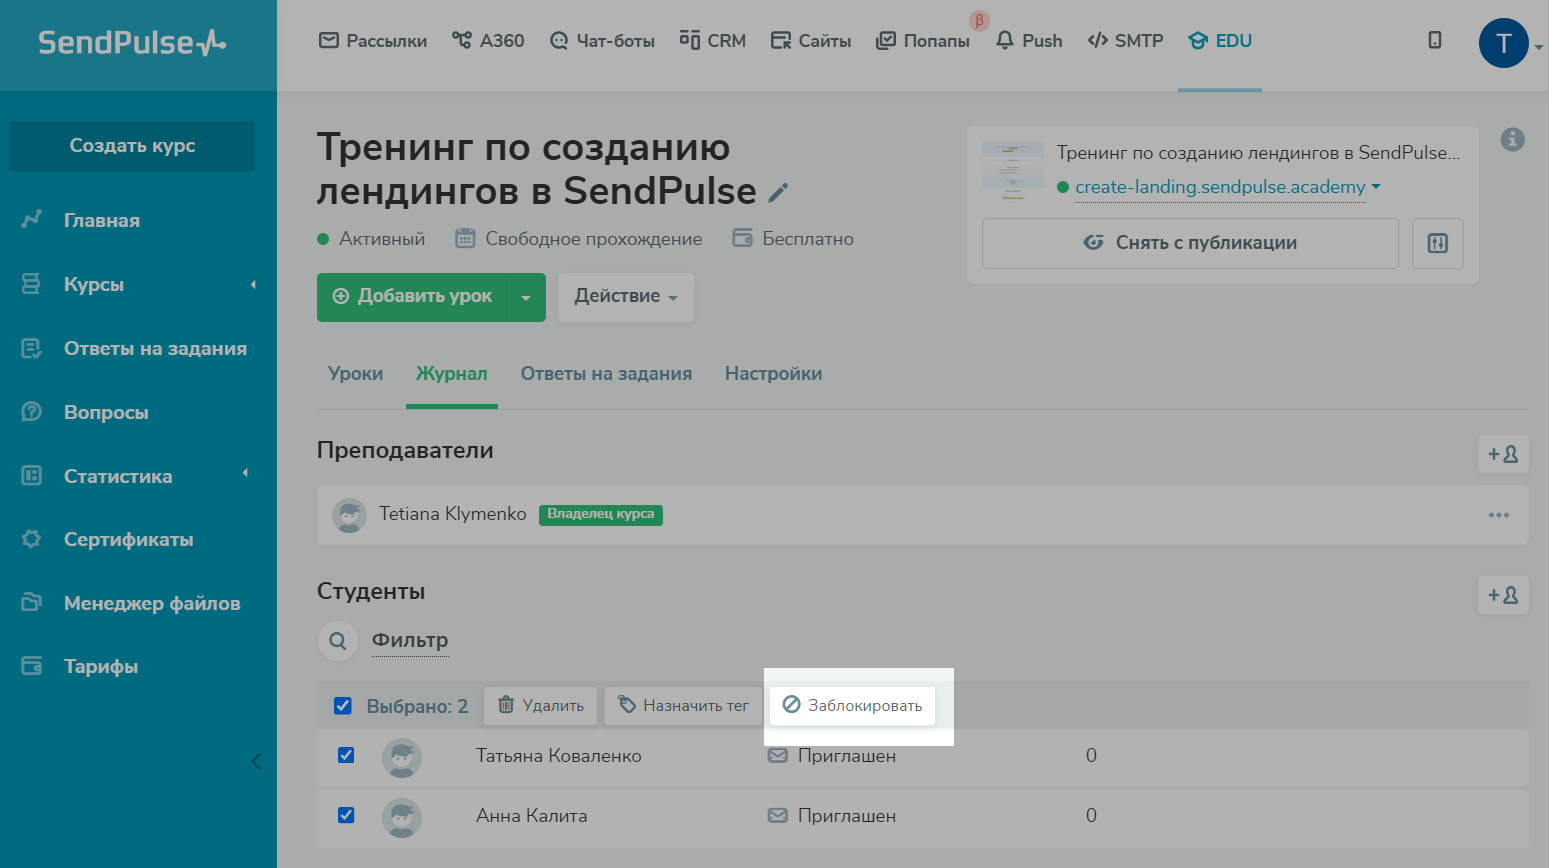
Task: Open the Чат-боты section
Action: coord(602,41)
